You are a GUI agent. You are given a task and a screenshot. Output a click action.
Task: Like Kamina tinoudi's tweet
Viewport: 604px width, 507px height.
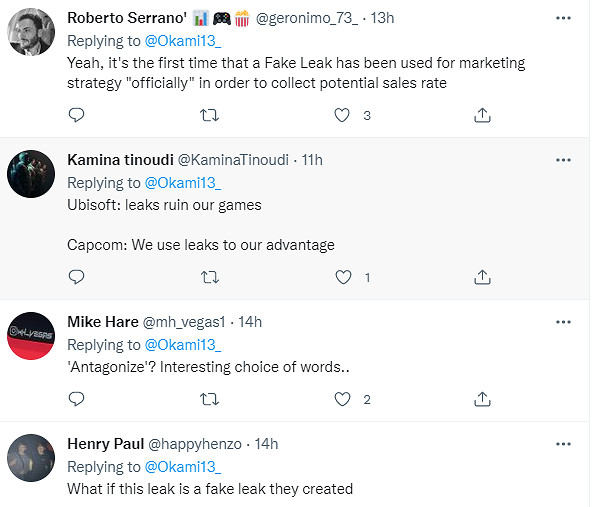coord(343,277)
